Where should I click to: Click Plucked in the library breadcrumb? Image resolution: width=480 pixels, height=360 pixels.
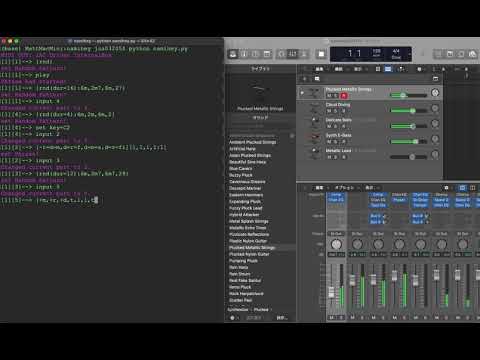261,310
